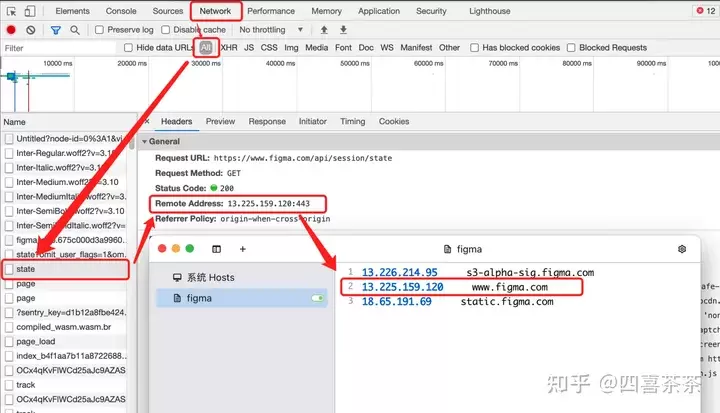Click the network overview timeline bars
The image size is (720, 413).
(37, 77)
